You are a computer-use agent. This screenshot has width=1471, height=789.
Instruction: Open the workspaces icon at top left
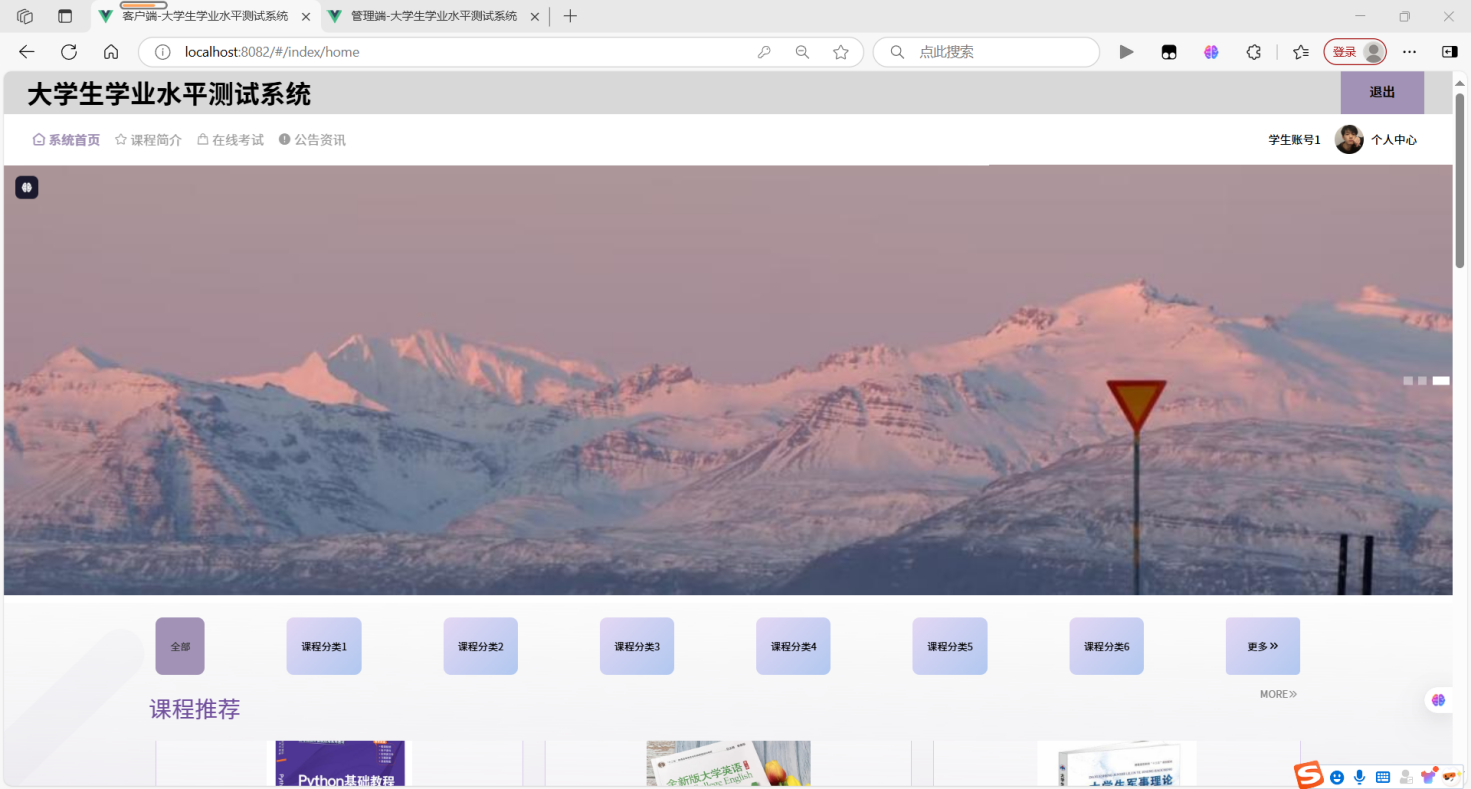[x=25, y=16]
